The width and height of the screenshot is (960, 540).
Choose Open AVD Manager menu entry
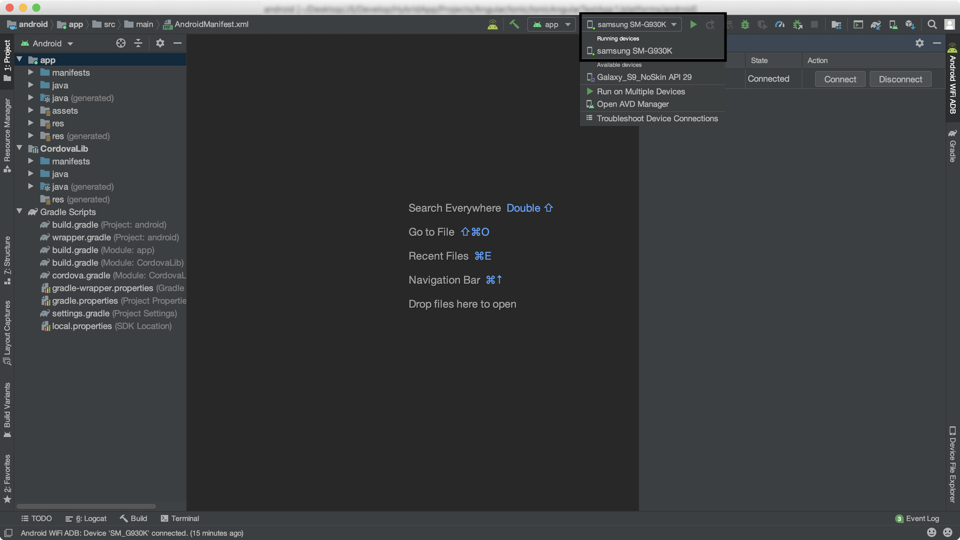(x=653, y=104)
